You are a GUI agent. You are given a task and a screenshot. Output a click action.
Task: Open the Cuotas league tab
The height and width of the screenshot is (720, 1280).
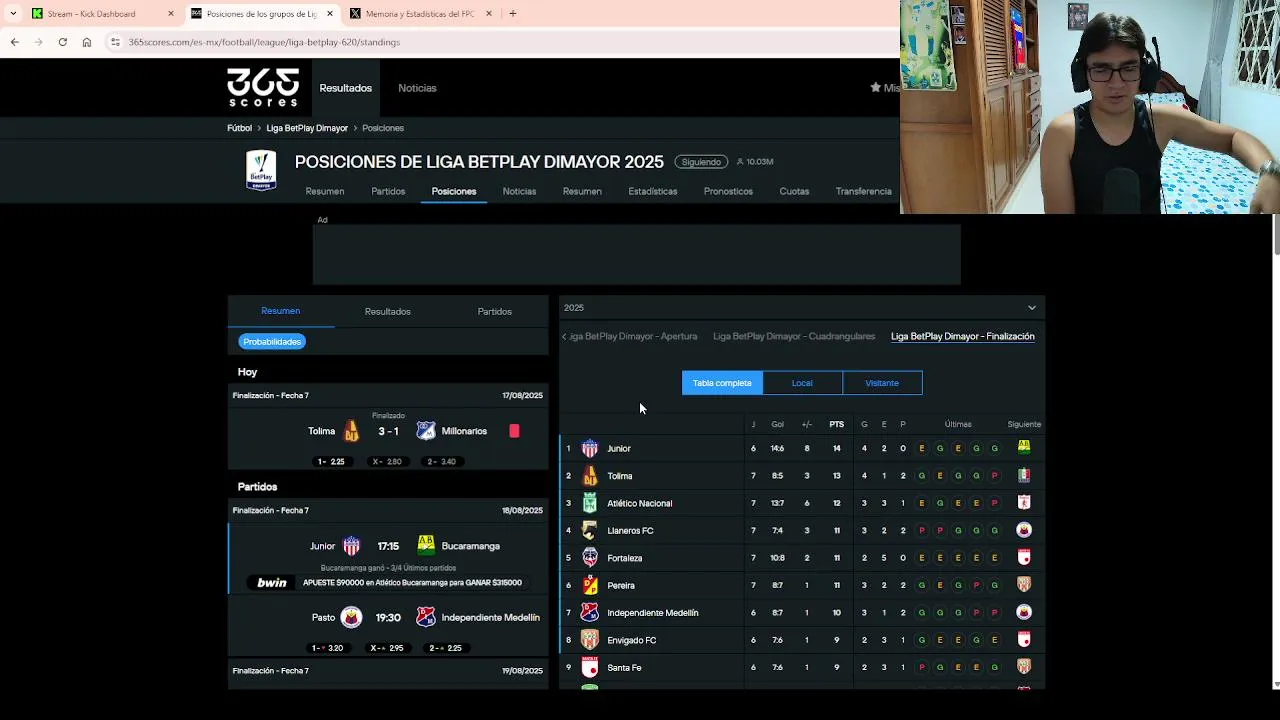tap(794, 191)
